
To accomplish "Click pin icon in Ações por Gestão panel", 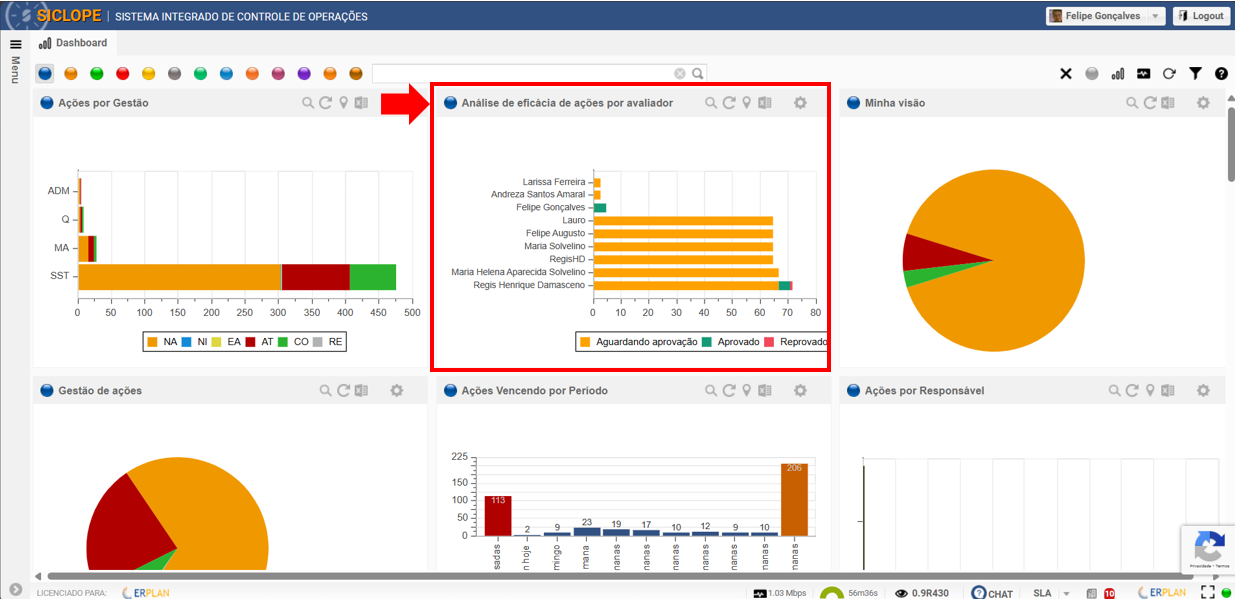I will coord(343,103).
